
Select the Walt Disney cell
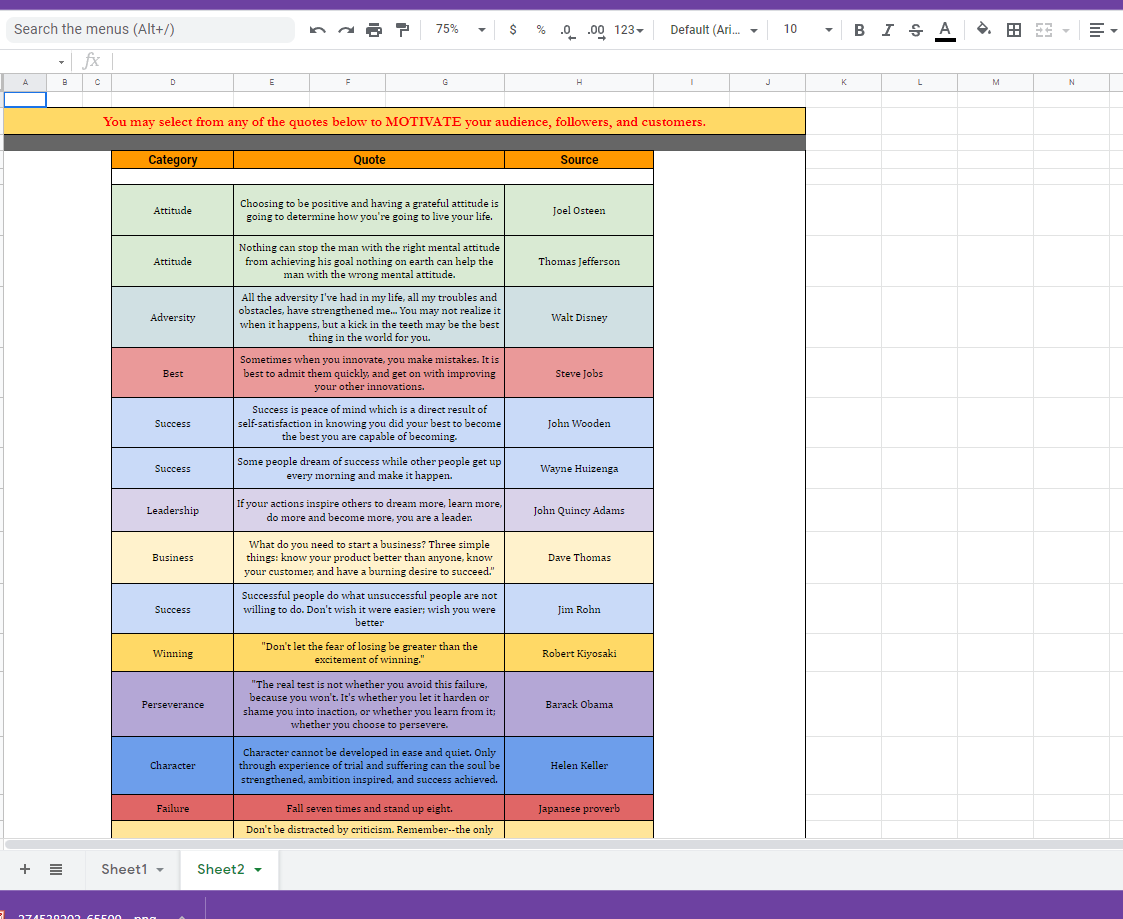coord(579,317)
